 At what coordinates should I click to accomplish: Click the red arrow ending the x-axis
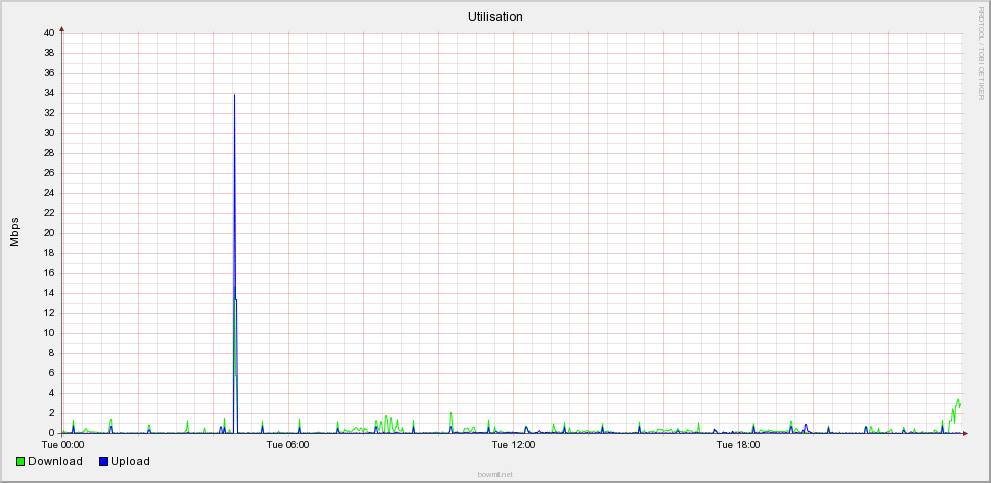coord(965,433)
